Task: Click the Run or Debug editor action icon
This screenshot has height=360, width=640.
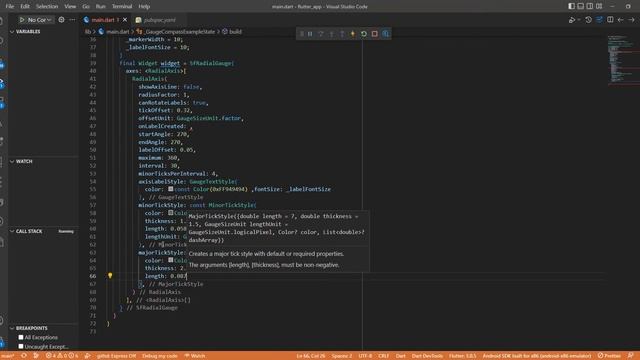Action: [x=572, y=20]
